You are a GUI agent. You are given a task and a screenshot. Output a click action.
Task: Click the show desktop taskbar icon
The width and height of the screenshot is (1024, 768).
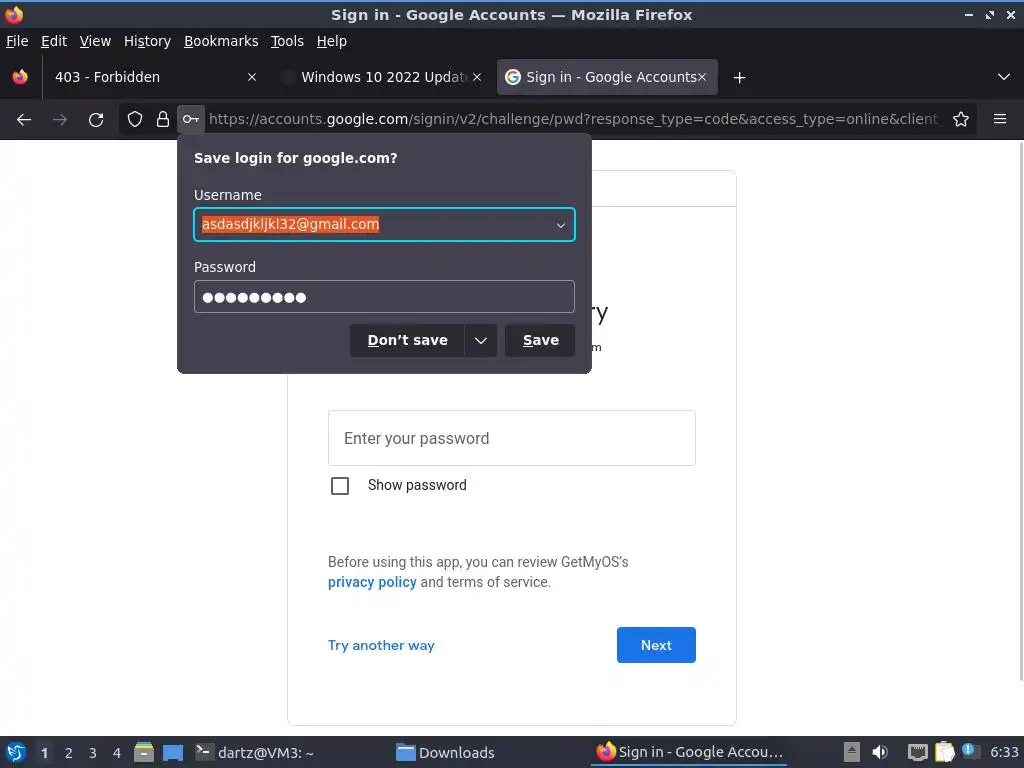pyautogui.click(x=173, y=753)
